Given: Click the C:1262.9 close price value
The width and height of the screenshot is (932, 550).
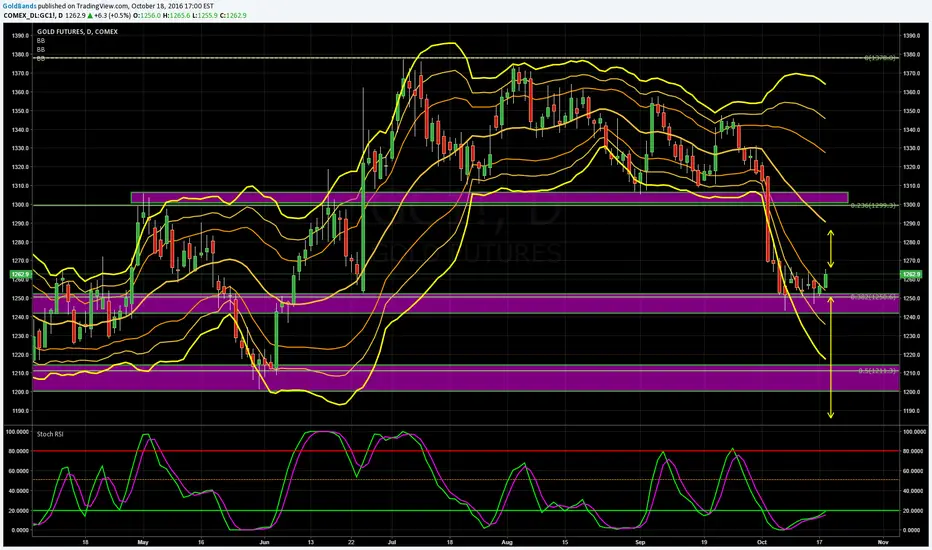Looking at the screenshot, I should 233,15.
